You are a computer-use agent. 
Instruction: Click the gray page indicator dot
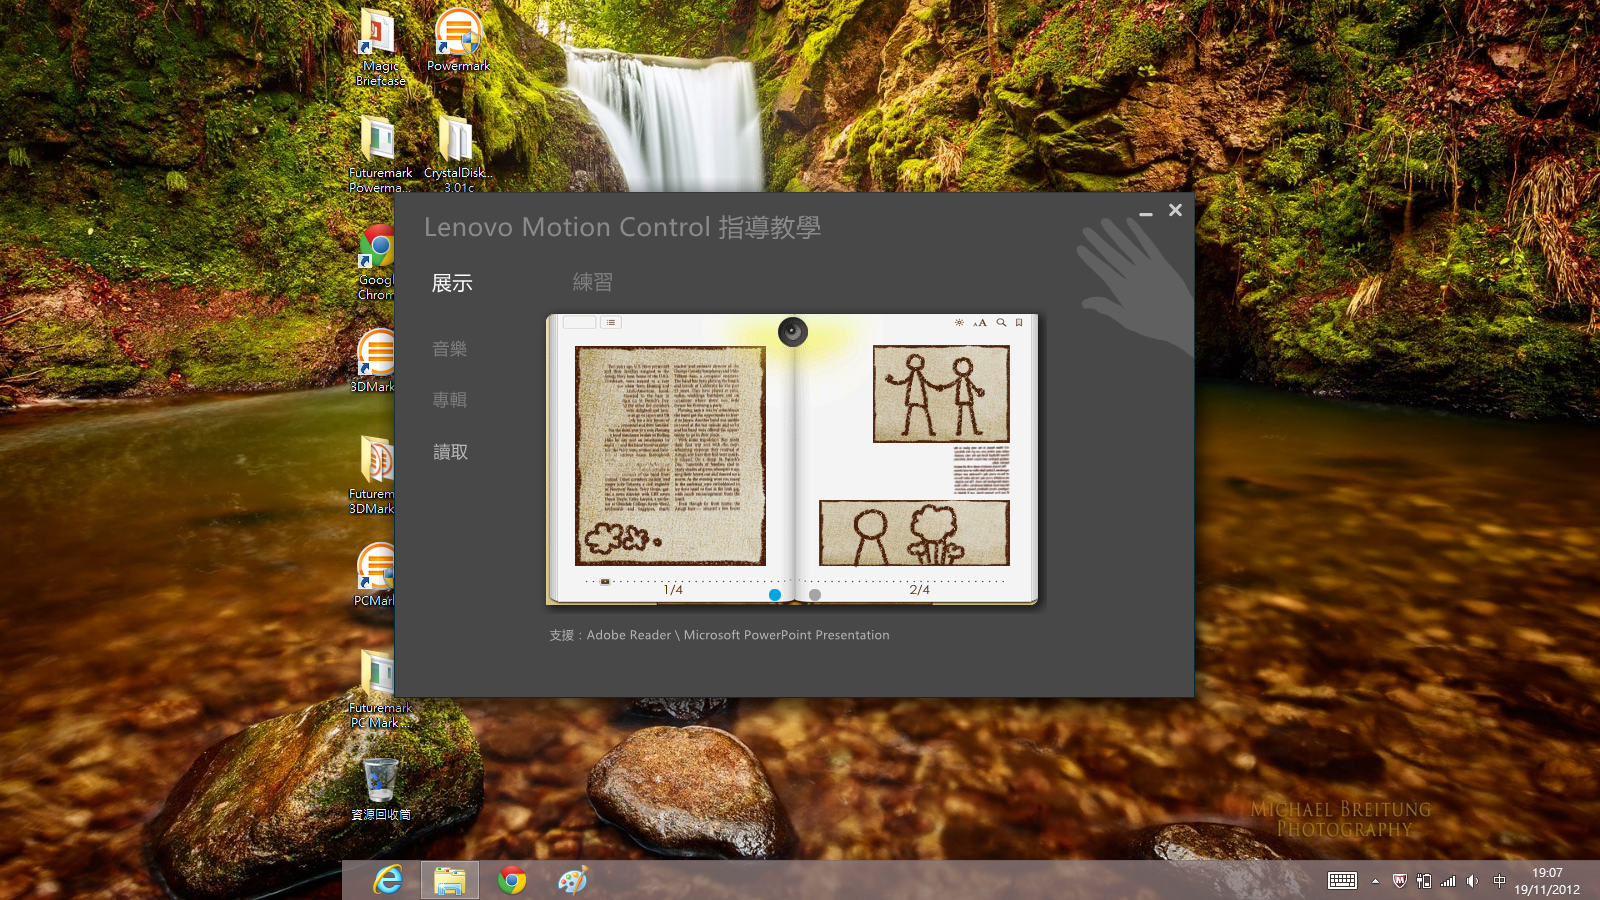pyautogui.click(x=815, y=594)
